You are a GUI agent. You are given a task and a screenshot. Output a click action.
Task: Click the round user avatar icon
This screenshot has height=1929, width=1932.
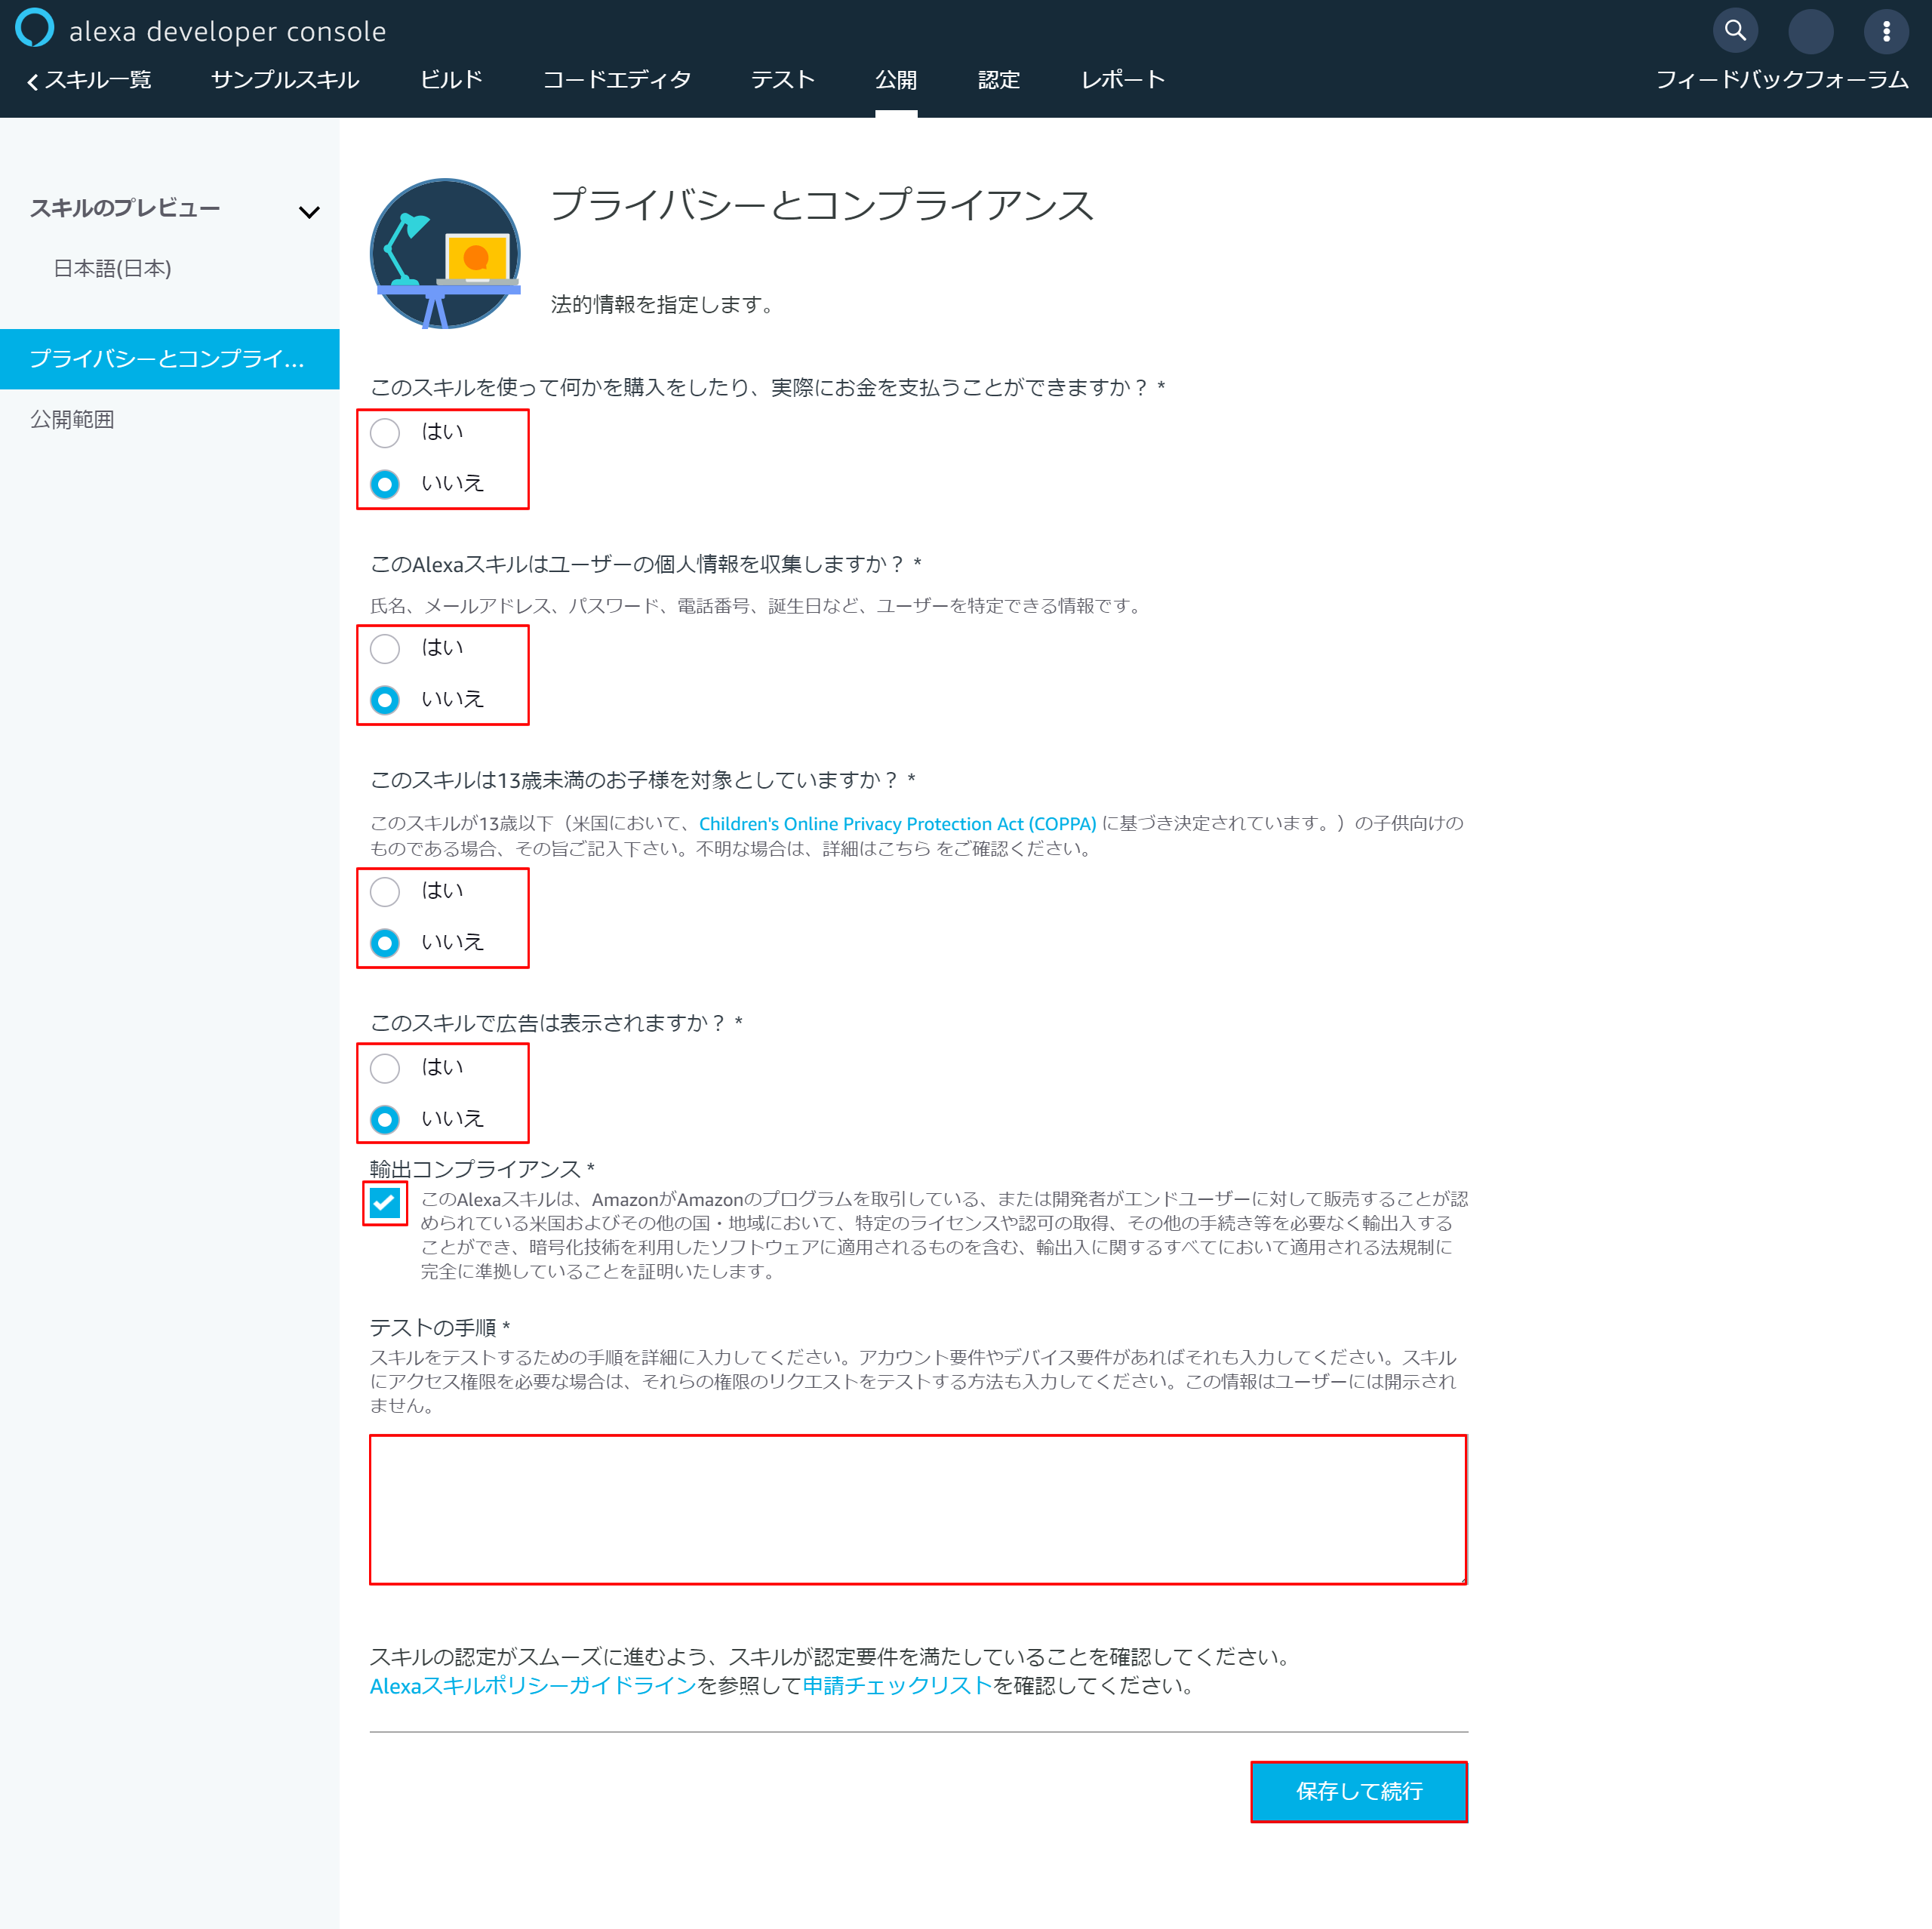click(x=1810, y=31)
